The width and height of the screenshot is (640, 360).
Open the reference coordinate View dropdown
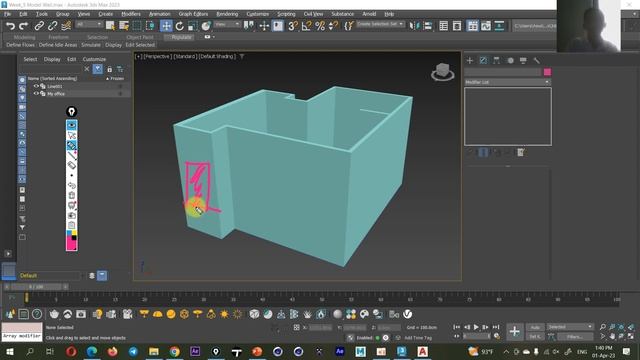[x=227, y=24]
